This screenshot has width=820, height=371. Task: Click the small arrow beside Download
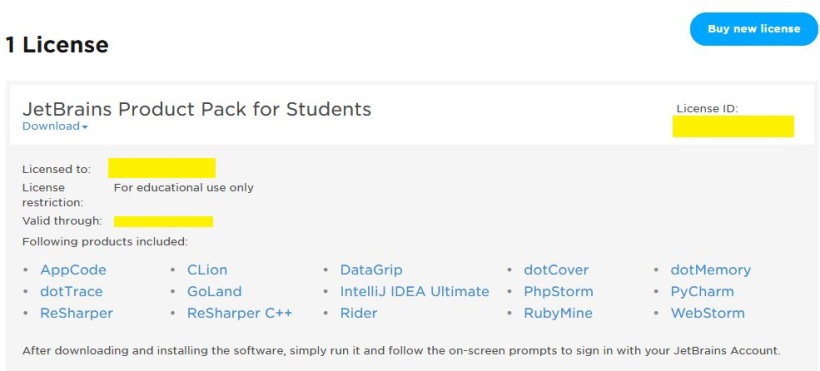click(x=85, y=127)
